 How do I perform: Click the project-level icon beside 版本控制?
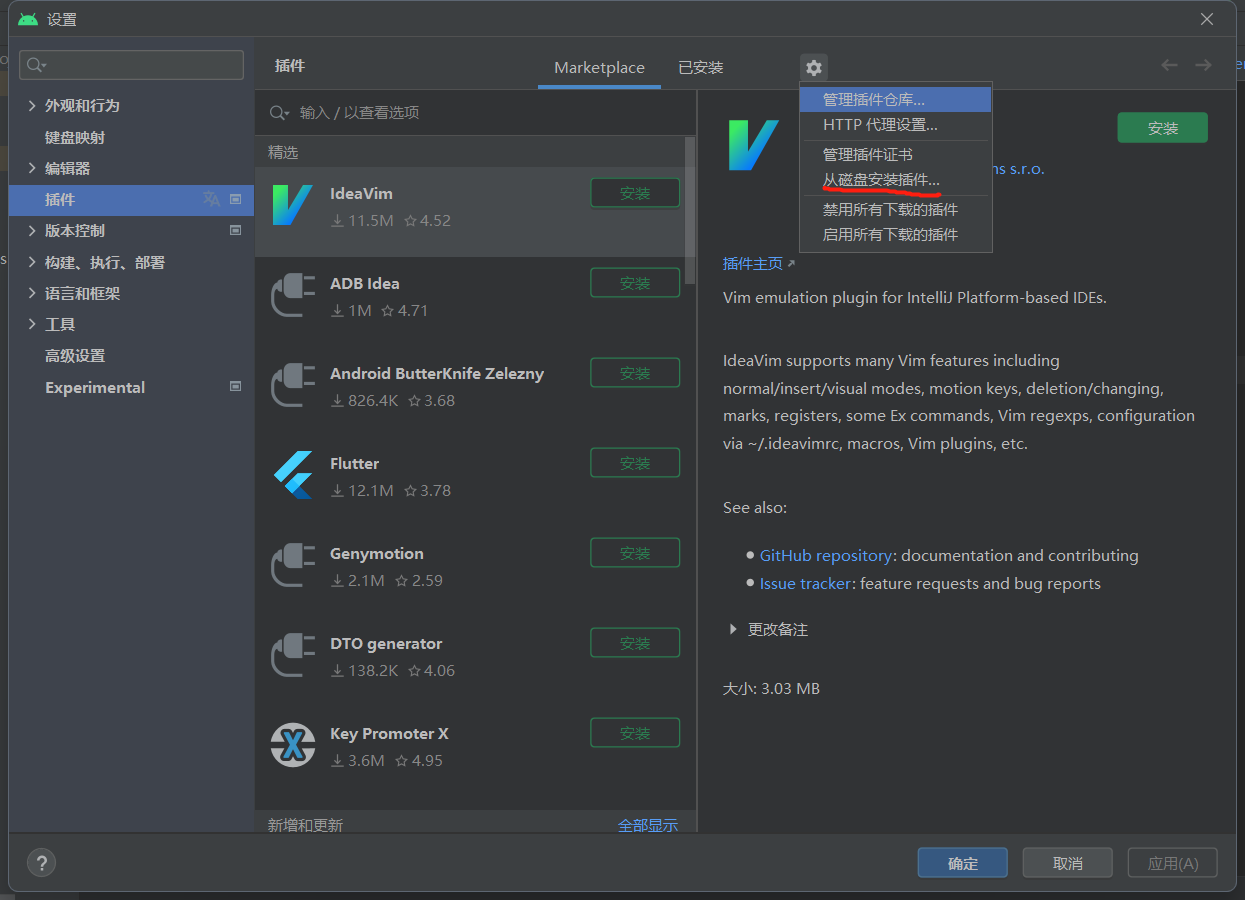pyautogui.click(x=236, y=230)
